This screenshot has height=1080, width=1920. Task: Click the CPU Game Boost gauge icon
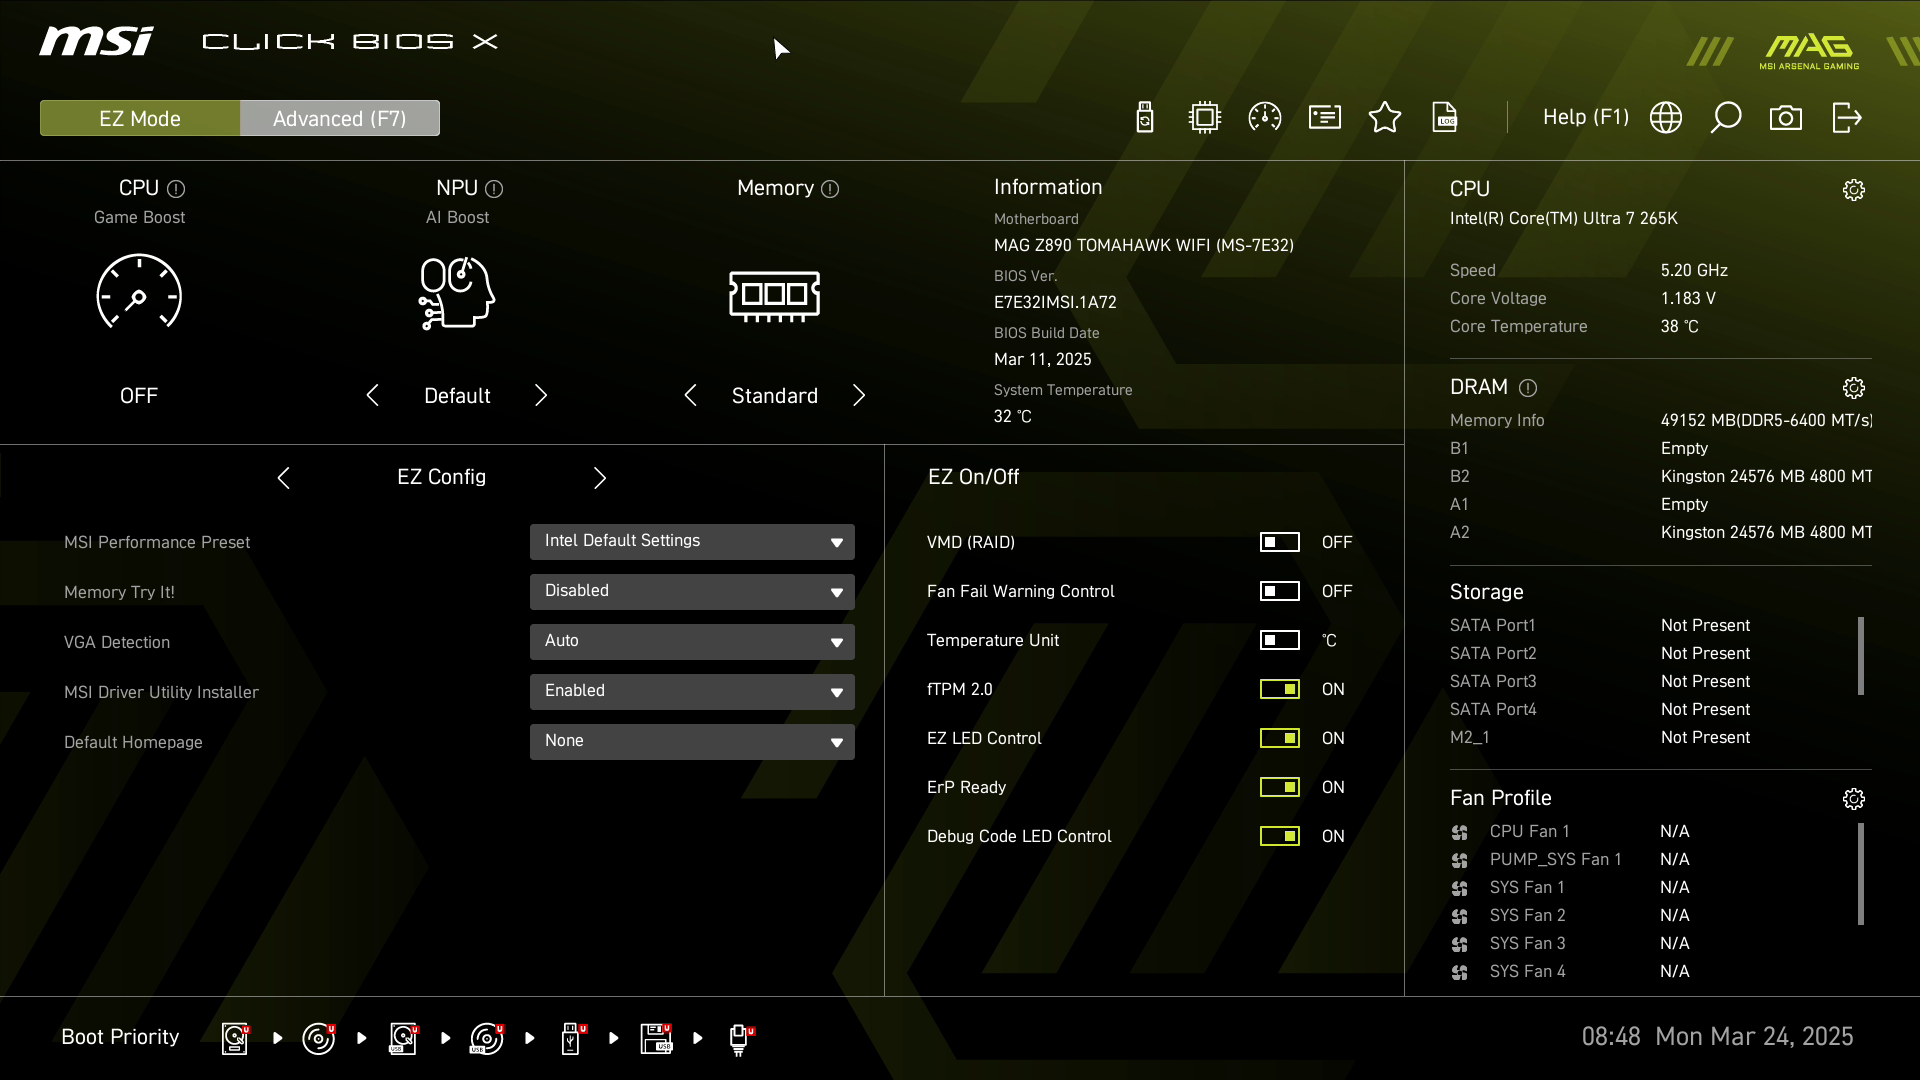coord(139,292)
